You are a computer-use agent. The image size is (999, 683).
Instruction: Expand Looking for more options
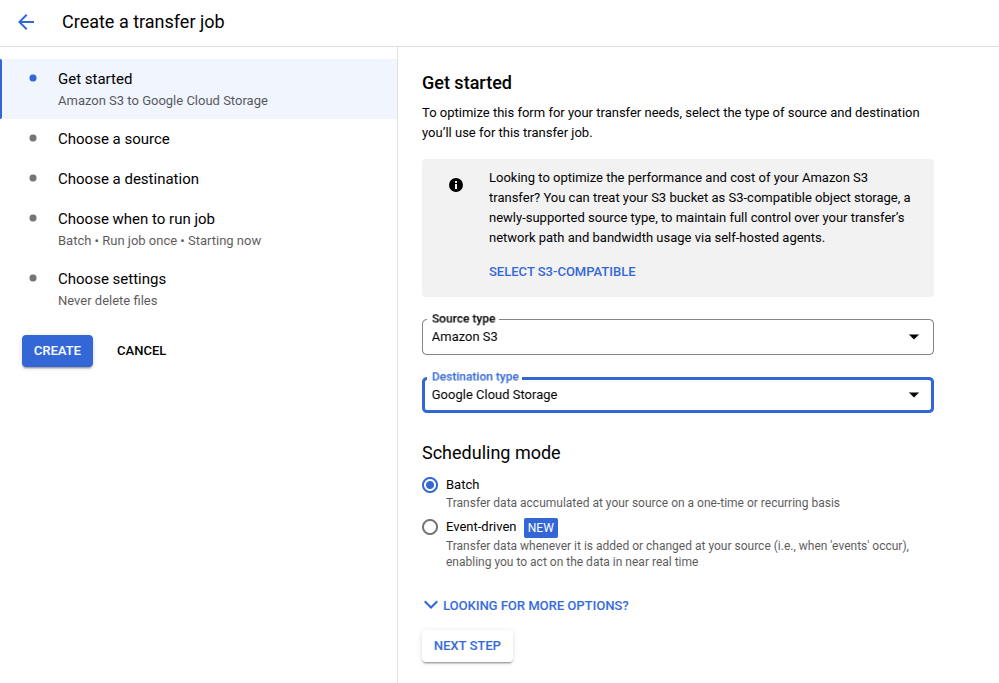(x=526, y=605)
